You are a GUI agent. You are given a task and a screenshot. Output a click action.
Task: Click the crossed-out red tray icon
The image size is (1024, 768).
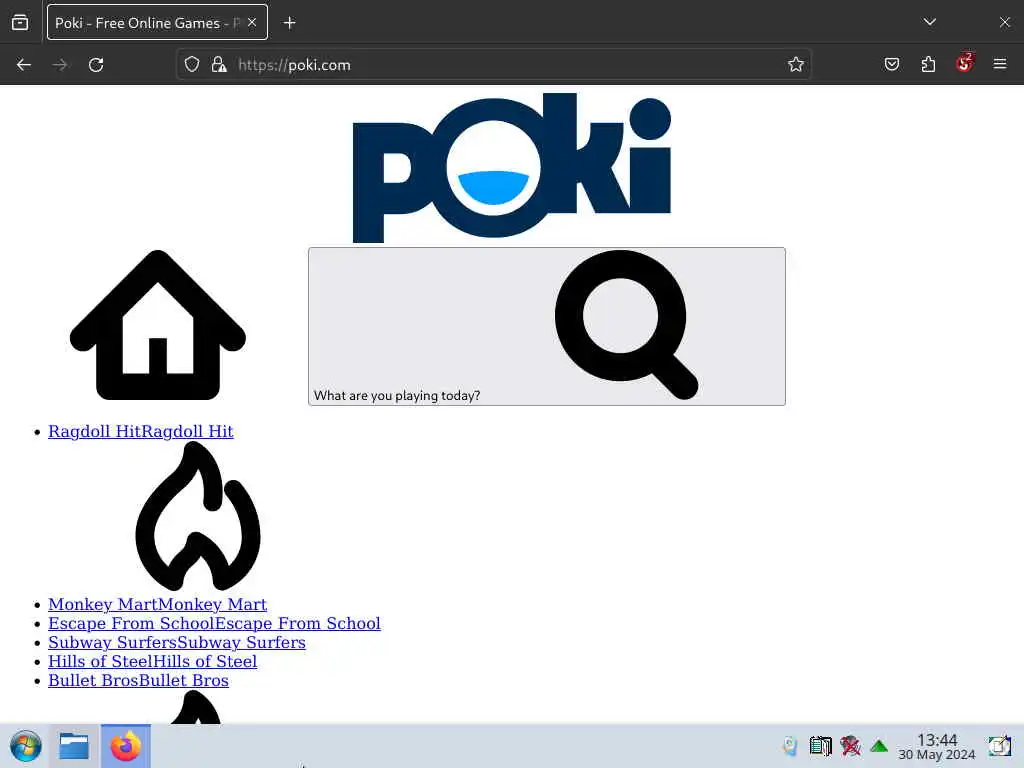click(850, 746)
